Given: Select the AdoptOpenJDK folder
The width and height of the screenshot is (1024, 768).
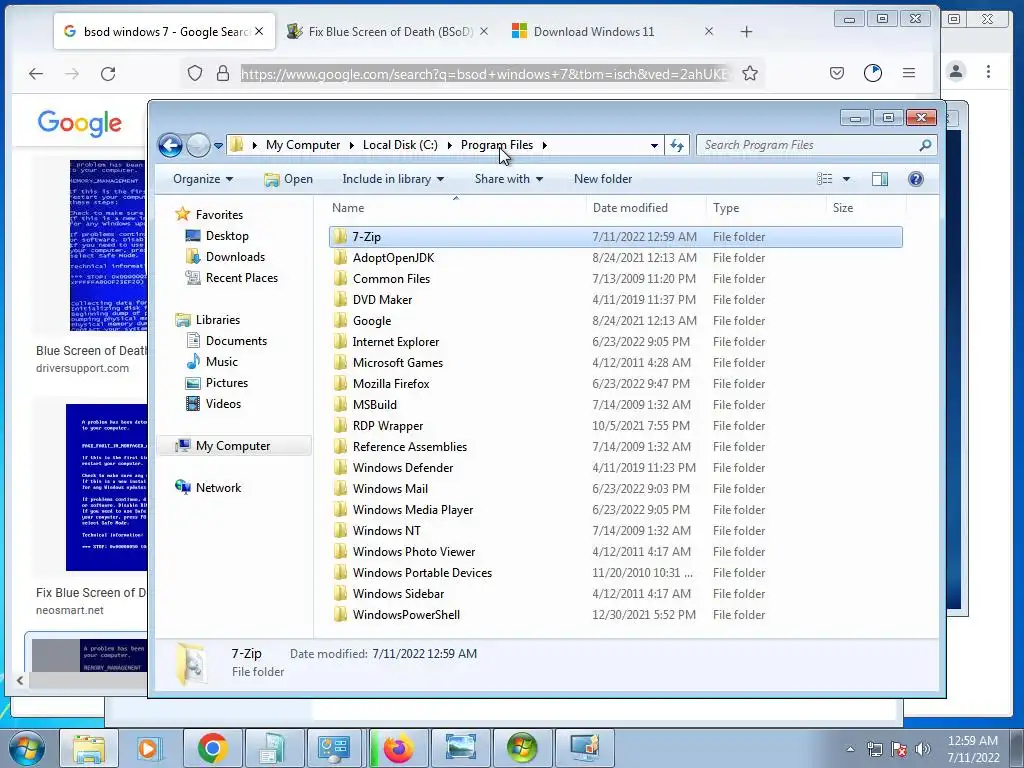Looking at the screenshot, I should pos(393,258).
